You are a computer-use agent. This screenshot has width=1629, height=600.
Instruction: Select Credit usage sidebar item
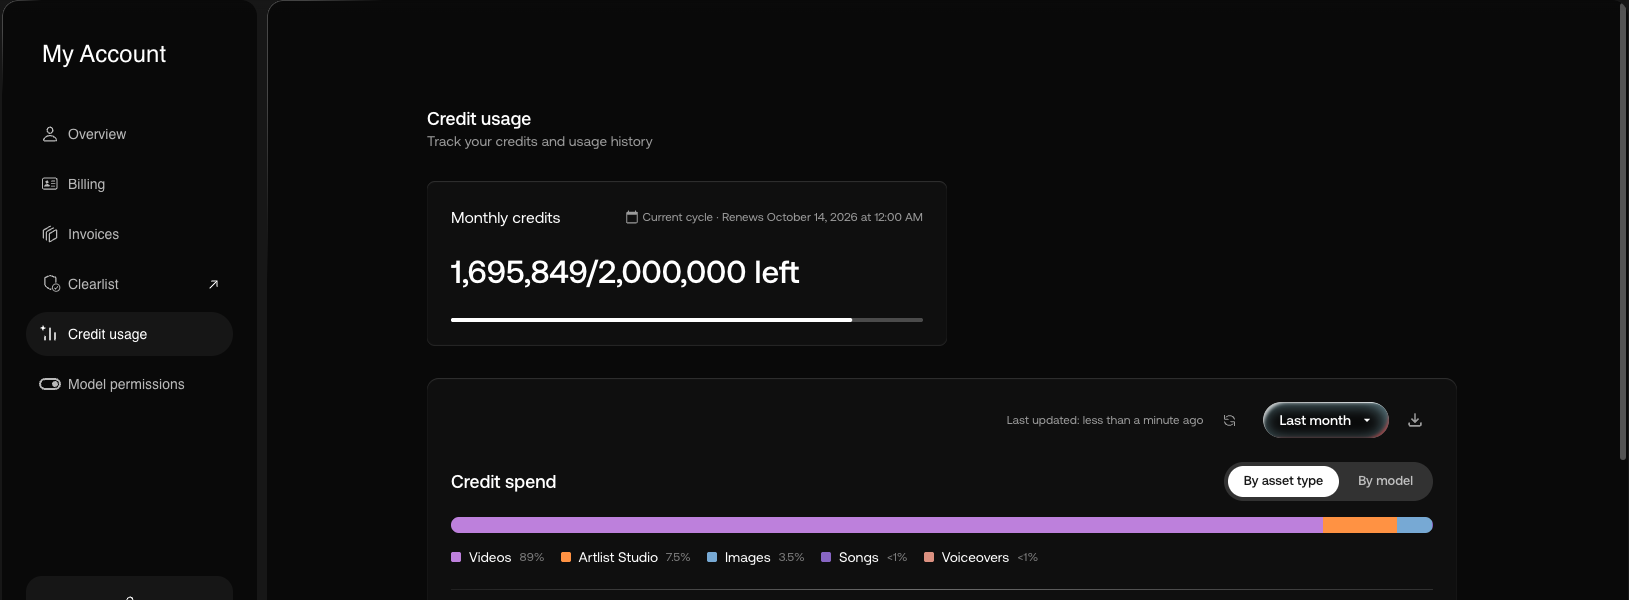point(129,334)
